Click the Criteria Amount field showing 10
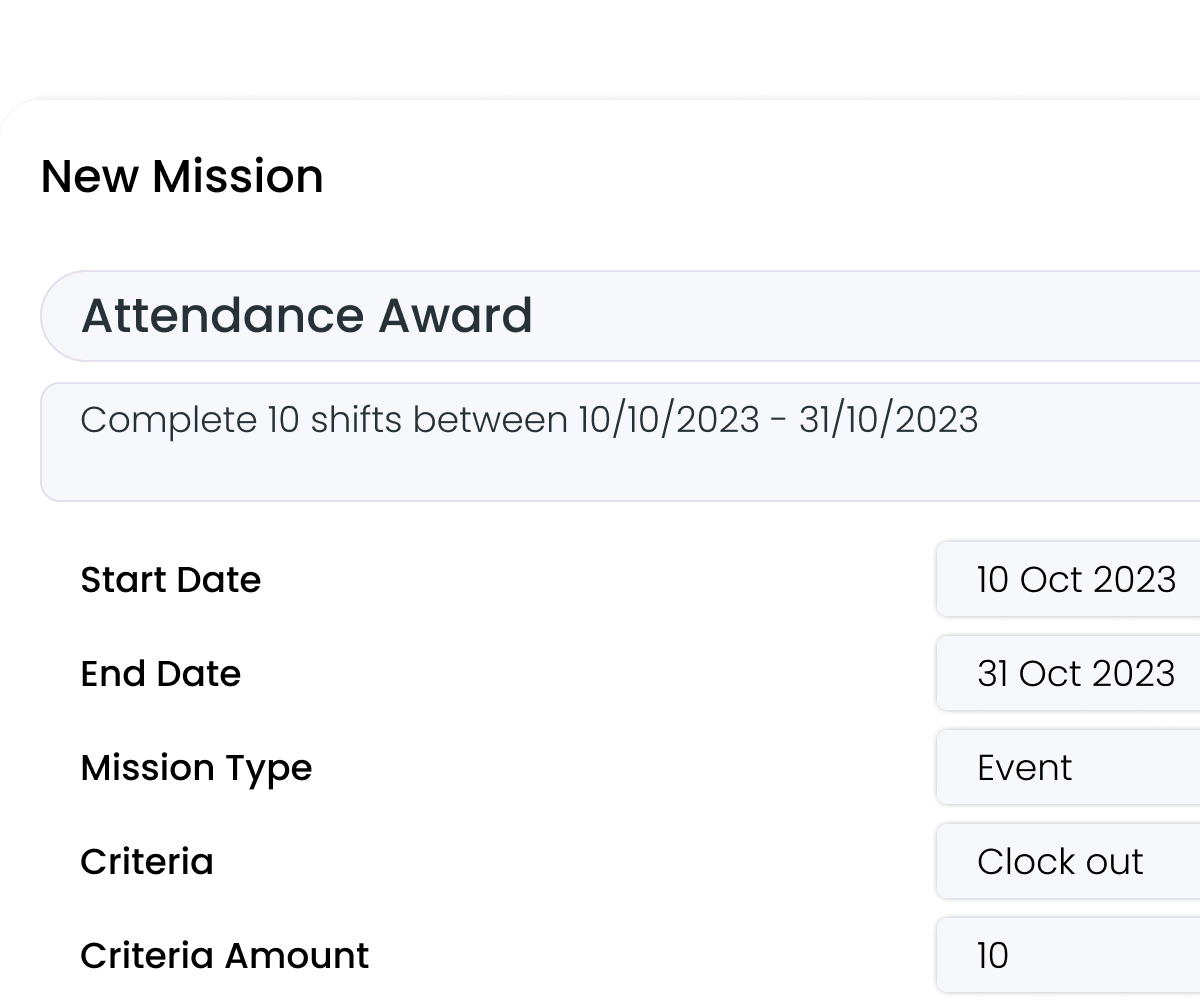The image size is (1200, 1000). tap(1068, 956)
